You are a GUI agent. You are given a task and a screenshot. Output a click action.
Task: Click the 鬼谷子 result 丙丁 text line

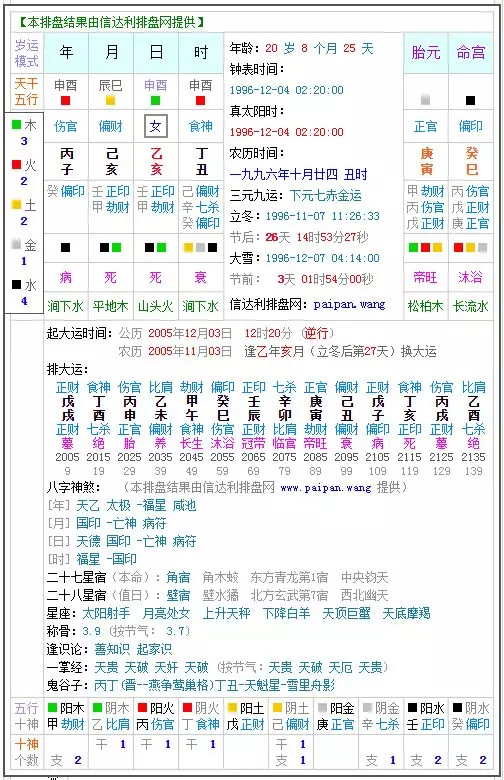[x=214, y=685]
